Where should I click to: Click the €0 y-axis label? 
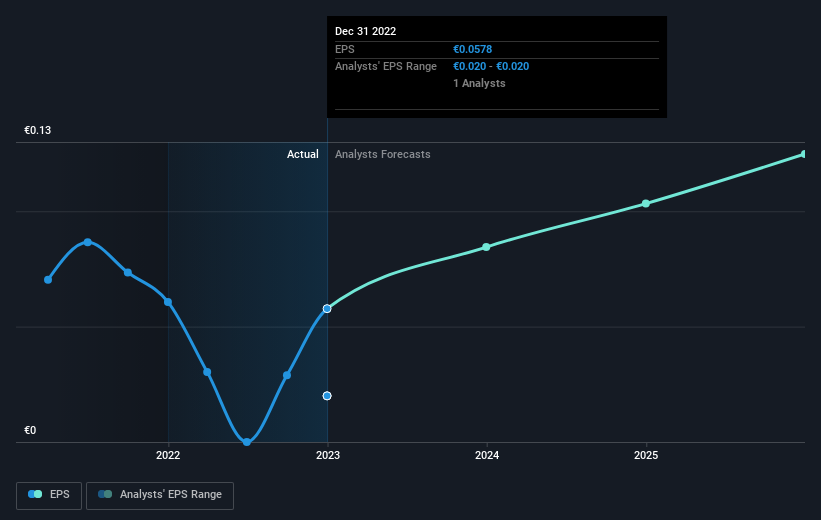(30, 430)
